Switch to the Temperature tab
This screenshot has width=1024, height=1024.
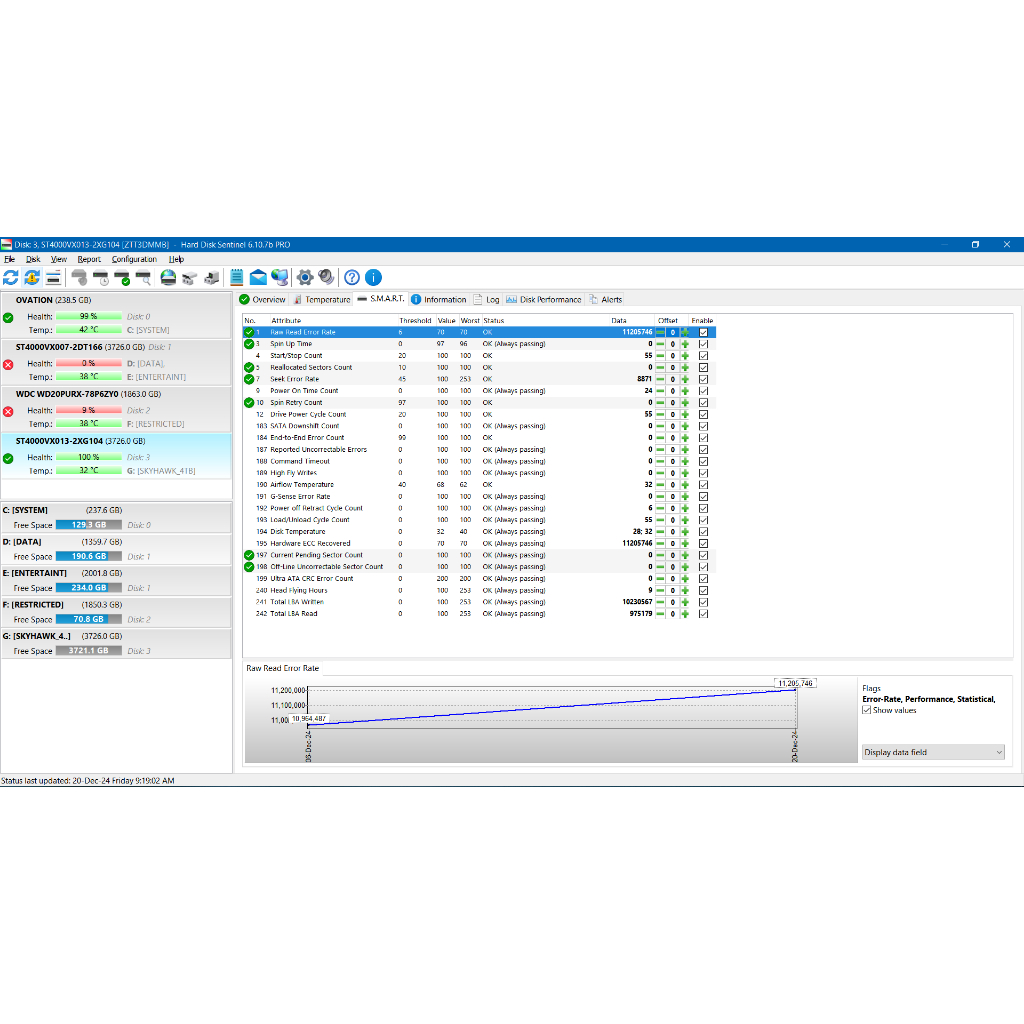click(322, 300)
